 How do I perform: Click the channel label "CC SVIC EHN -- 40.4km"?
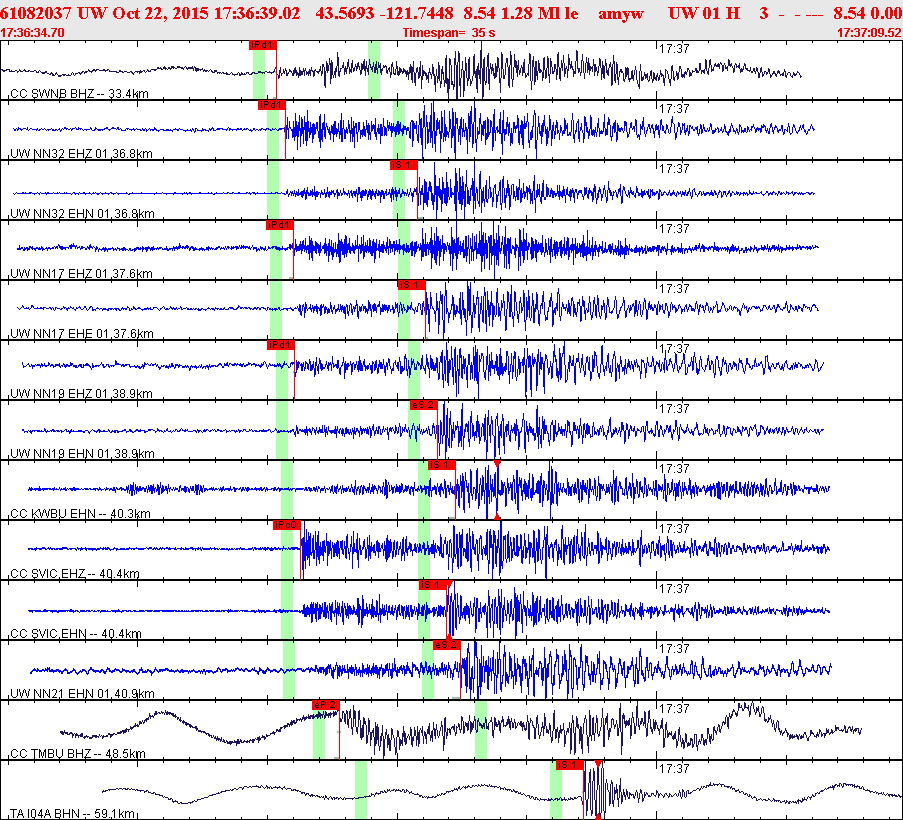coord(76,633)
